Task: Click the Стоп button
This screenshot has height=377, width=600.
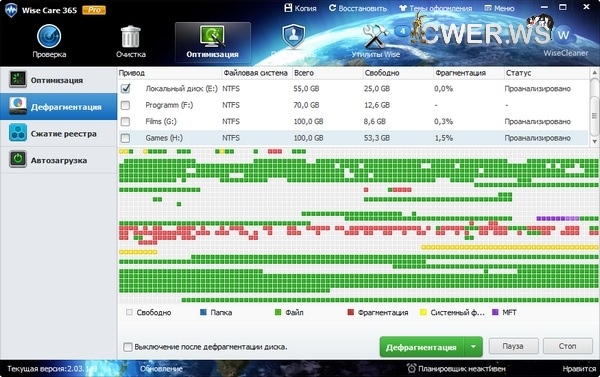Action: (567, 346)
